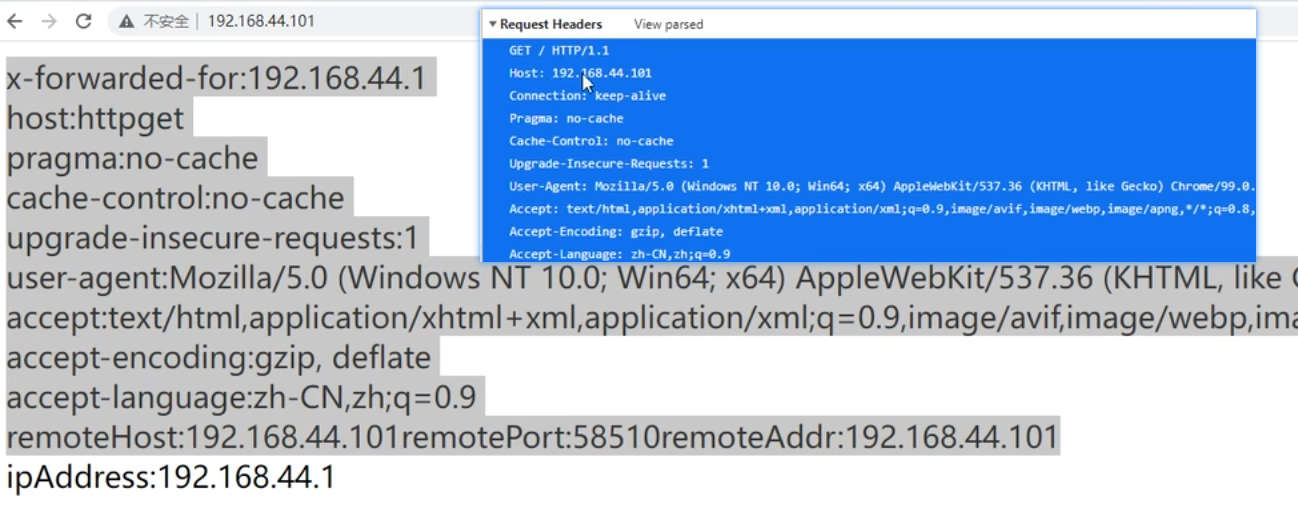Reload the current page
This screenshot has height=509, width=1298.
(x=84, y=21)
